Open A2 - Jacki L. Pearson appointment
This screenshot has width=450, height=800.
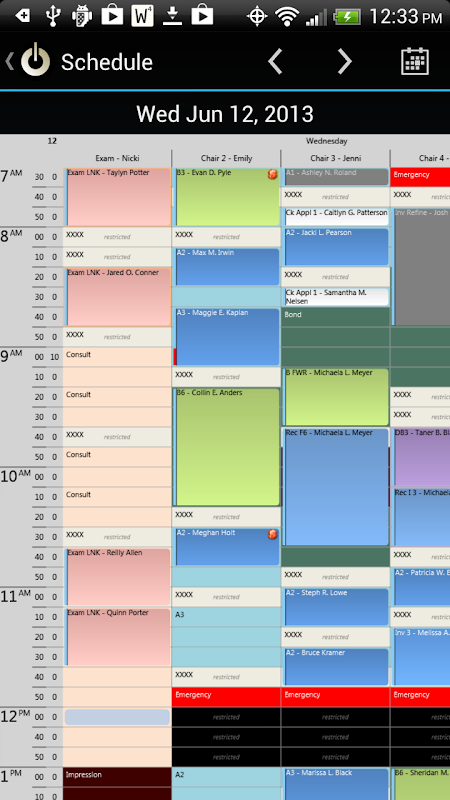pos(336,247)
